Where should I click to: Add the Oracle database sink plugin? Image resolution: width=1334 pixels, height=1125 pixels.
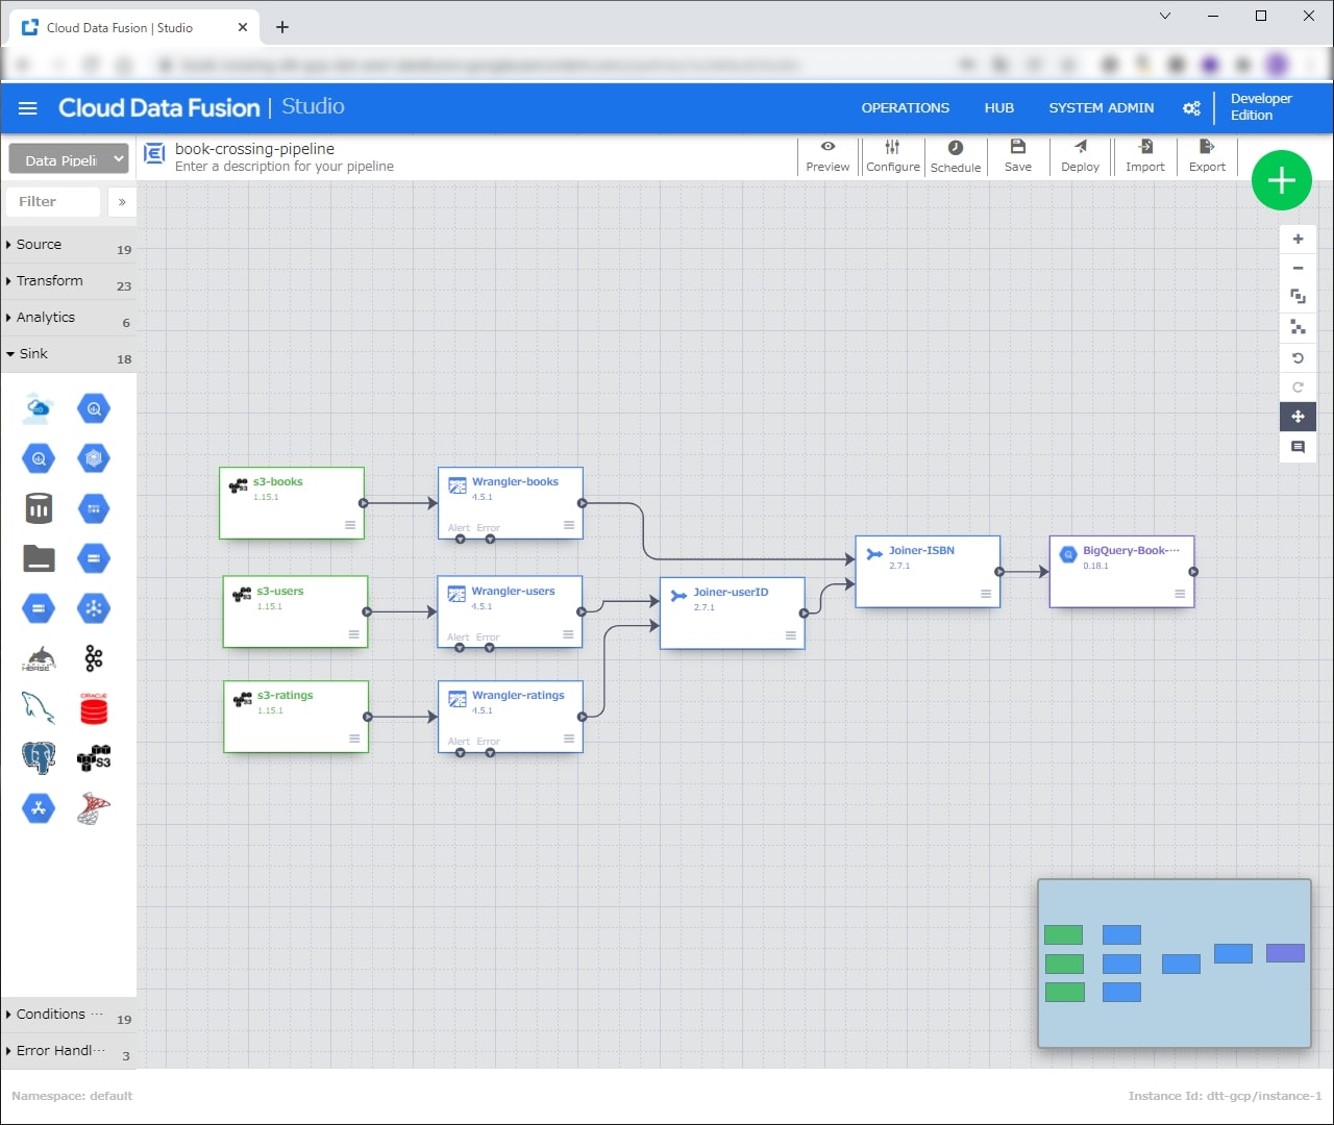pyautogui.click(x=94, y=709)
